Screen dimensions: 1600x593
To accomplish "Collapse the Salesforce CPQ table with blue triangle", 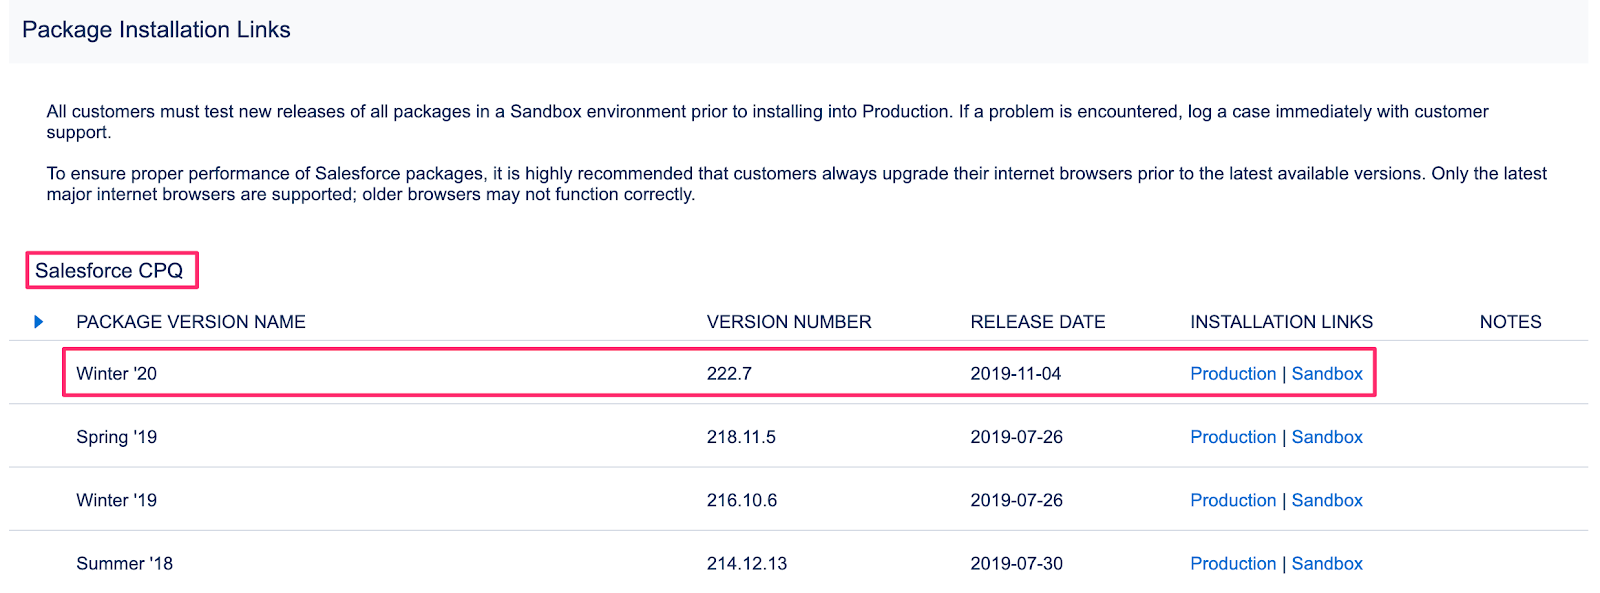I will 39,322.
